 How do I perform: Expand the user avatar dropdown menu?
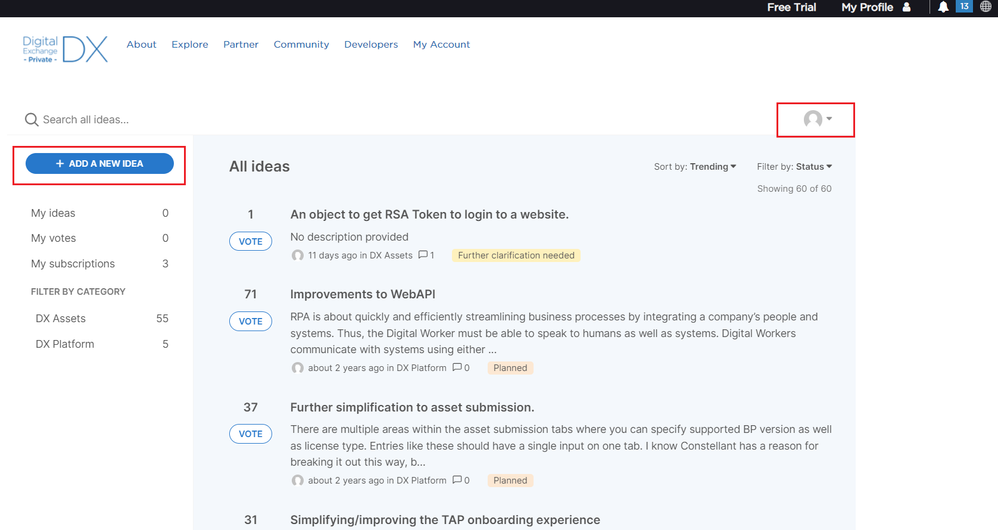click(x=817, y=120)
